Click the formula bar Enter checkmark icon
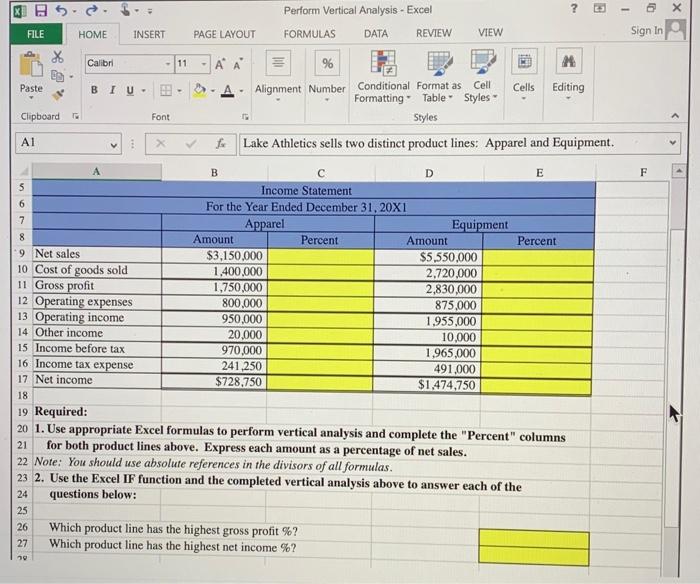This screenshot has width=700, height=584. click(191, 144)
